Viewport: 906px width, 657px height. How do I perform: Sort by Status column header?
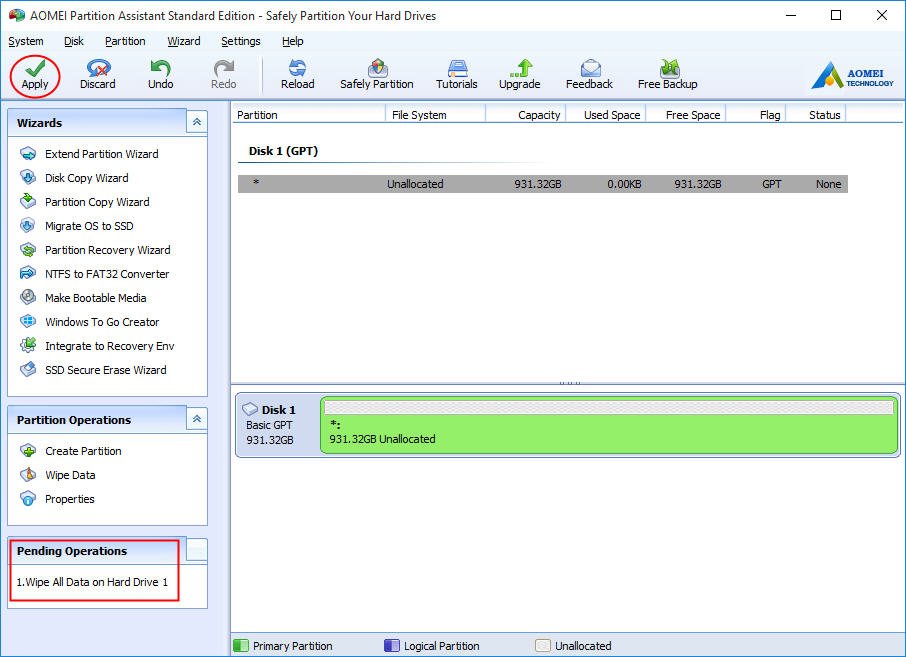(x=816, y=114)
